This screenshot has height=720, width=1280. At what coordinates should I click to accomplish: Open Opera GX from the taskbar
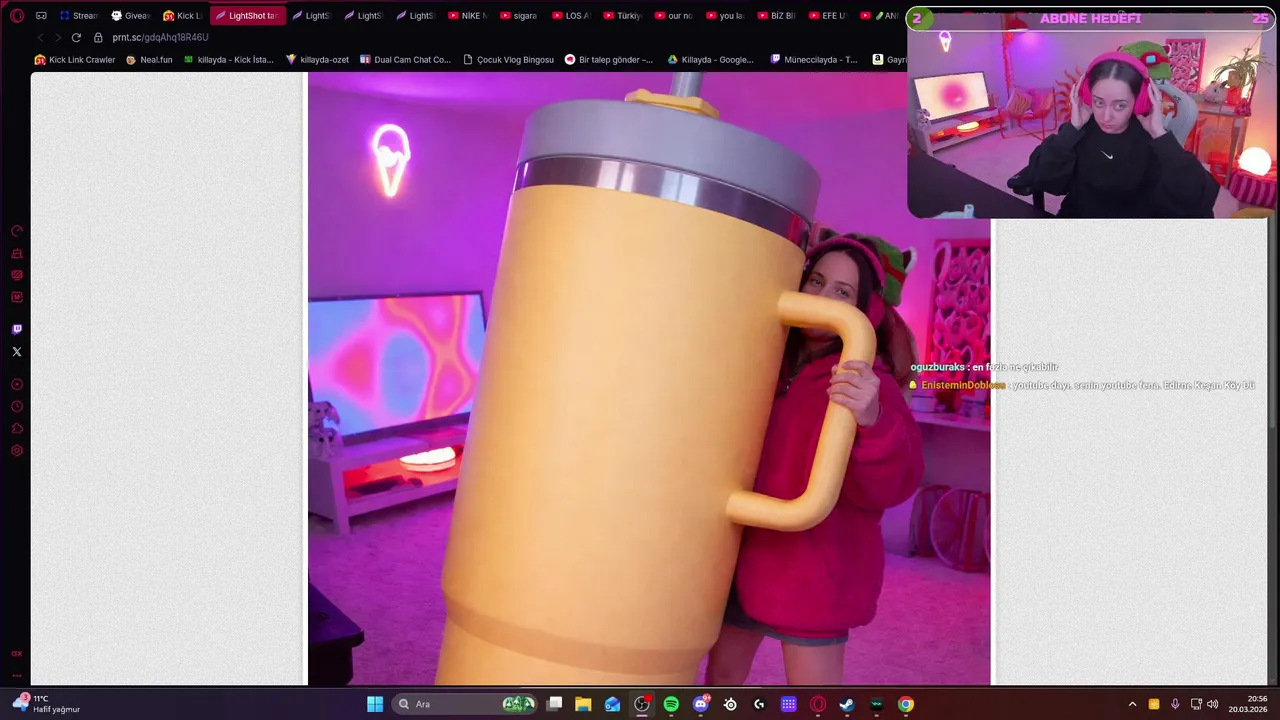(818, 704)
